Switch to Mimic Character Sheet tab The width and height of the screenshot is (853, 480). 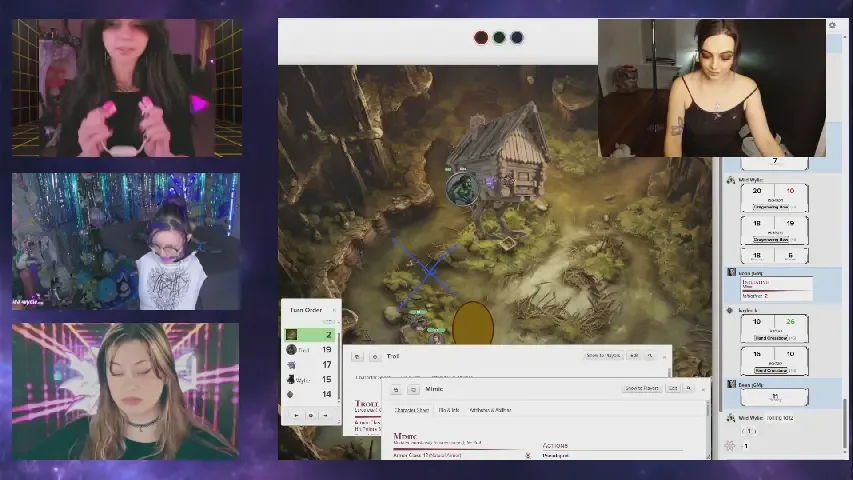tap(410, 410)
